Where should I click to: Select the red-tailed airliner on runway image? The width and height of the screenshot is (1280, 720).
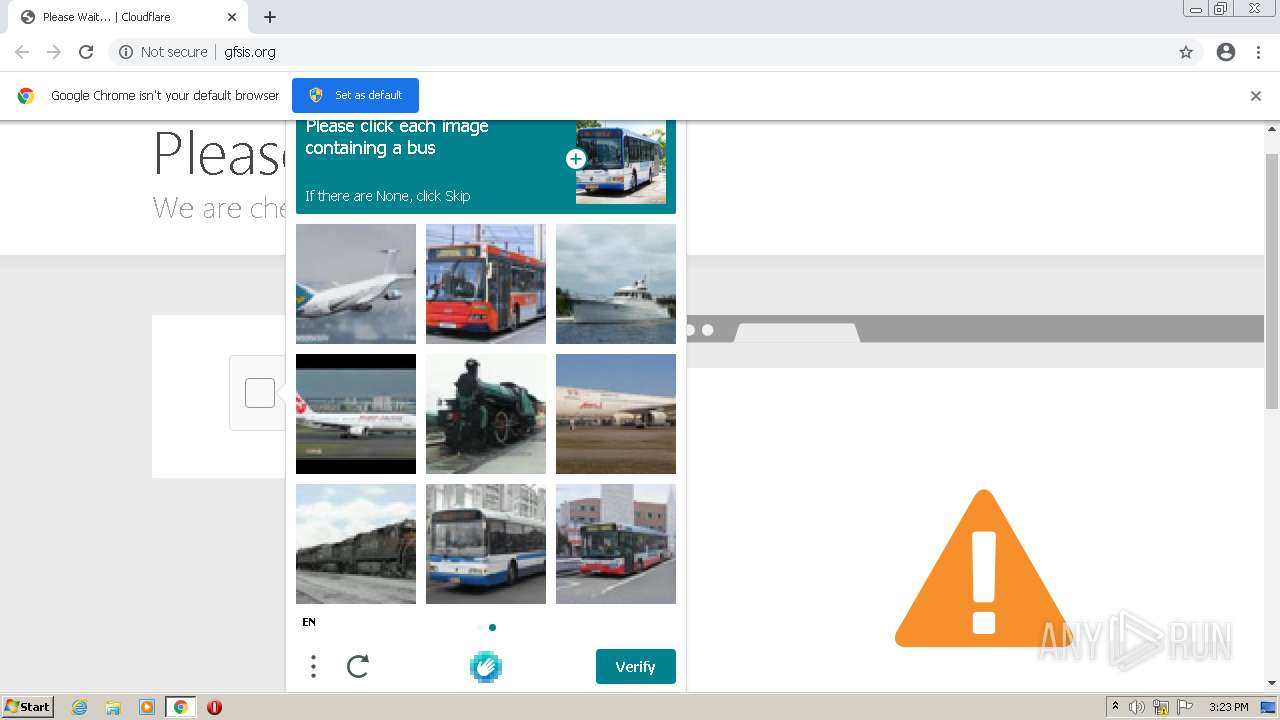[356, 414]
